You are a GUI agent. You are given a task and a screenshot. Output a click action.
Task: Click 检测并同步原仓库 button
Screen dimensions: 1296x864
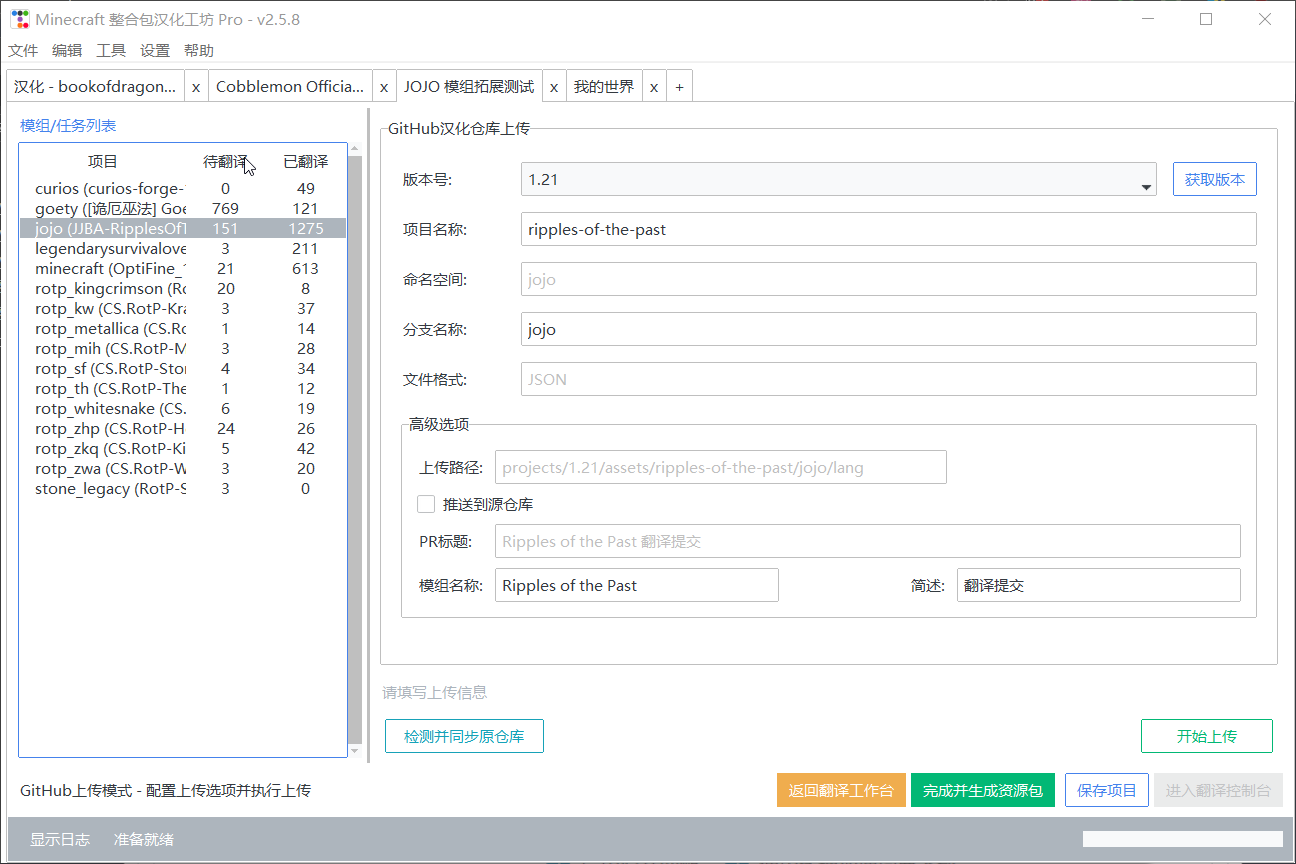tap(464, 737)
